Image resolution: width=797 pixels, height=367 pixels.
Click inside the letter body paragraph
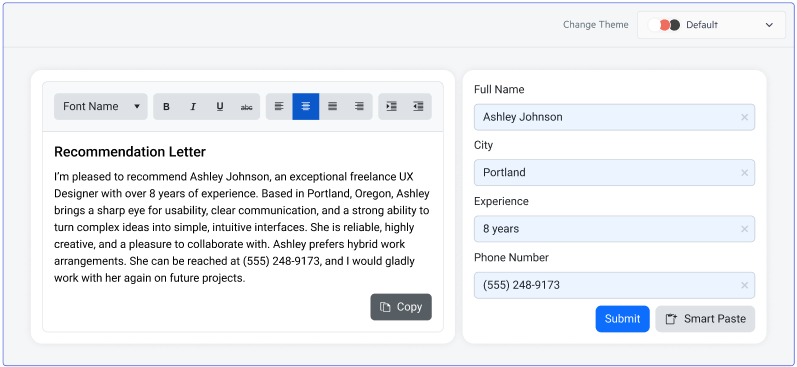coord(242,227)
